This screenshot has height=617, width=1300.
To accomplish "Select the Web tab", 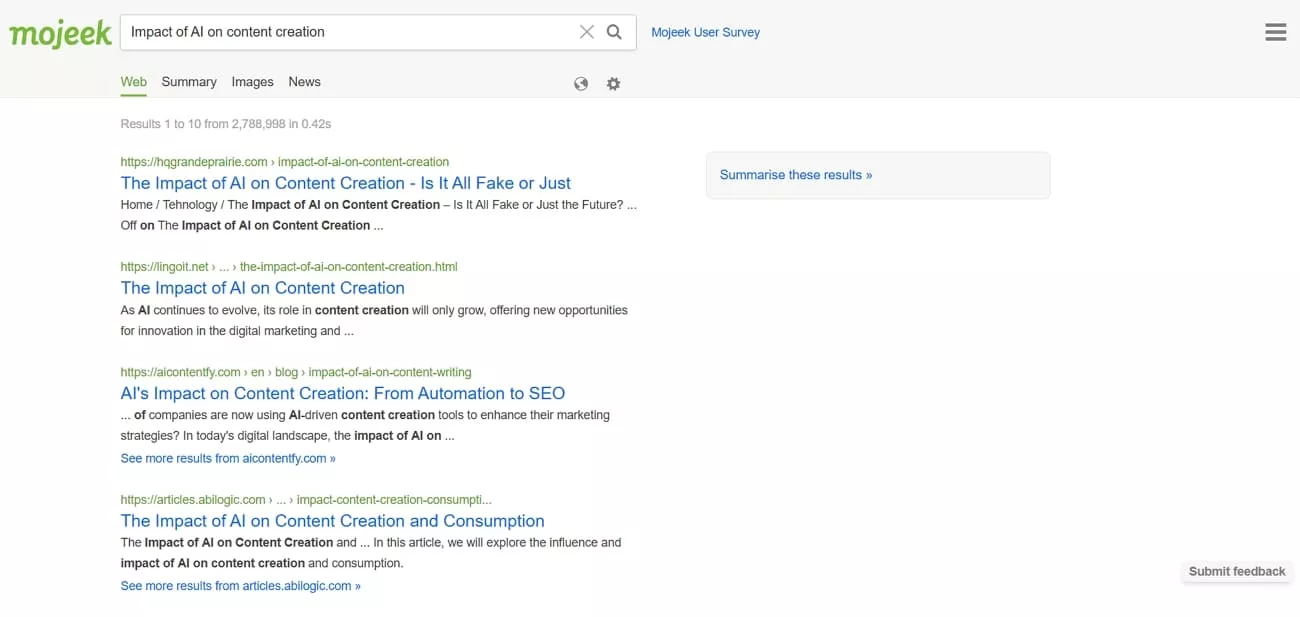I will click(132, 81).
